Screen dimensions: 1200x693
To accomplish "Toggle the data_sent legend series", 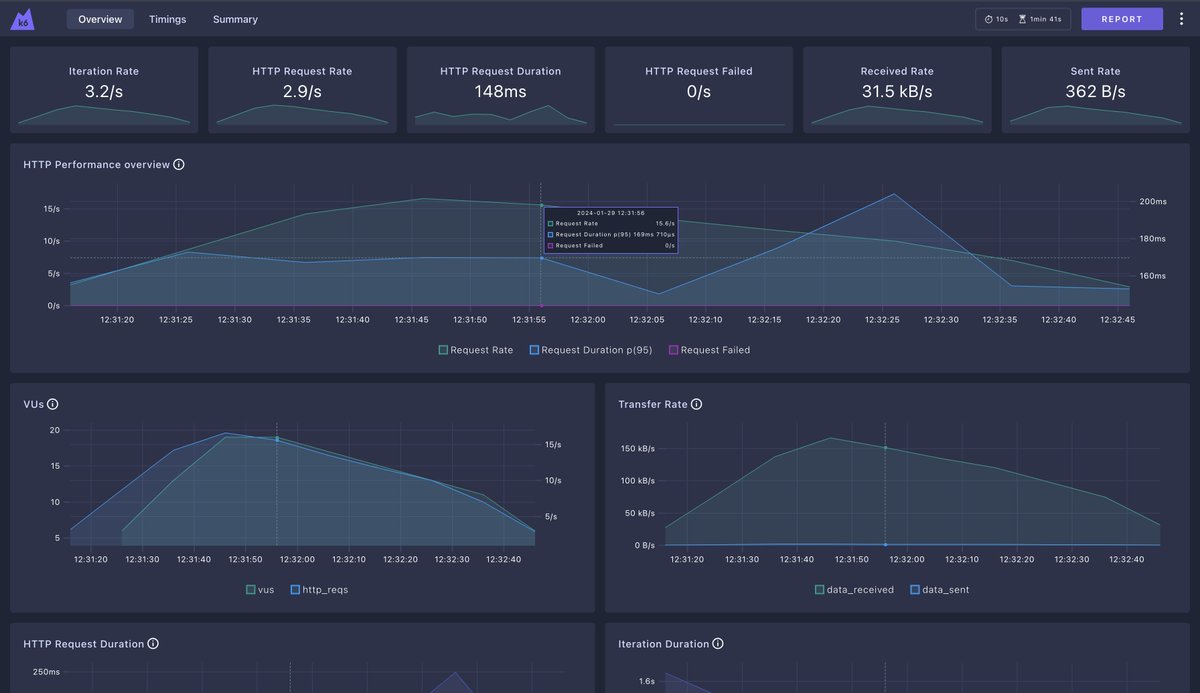I will click(939, 590).
